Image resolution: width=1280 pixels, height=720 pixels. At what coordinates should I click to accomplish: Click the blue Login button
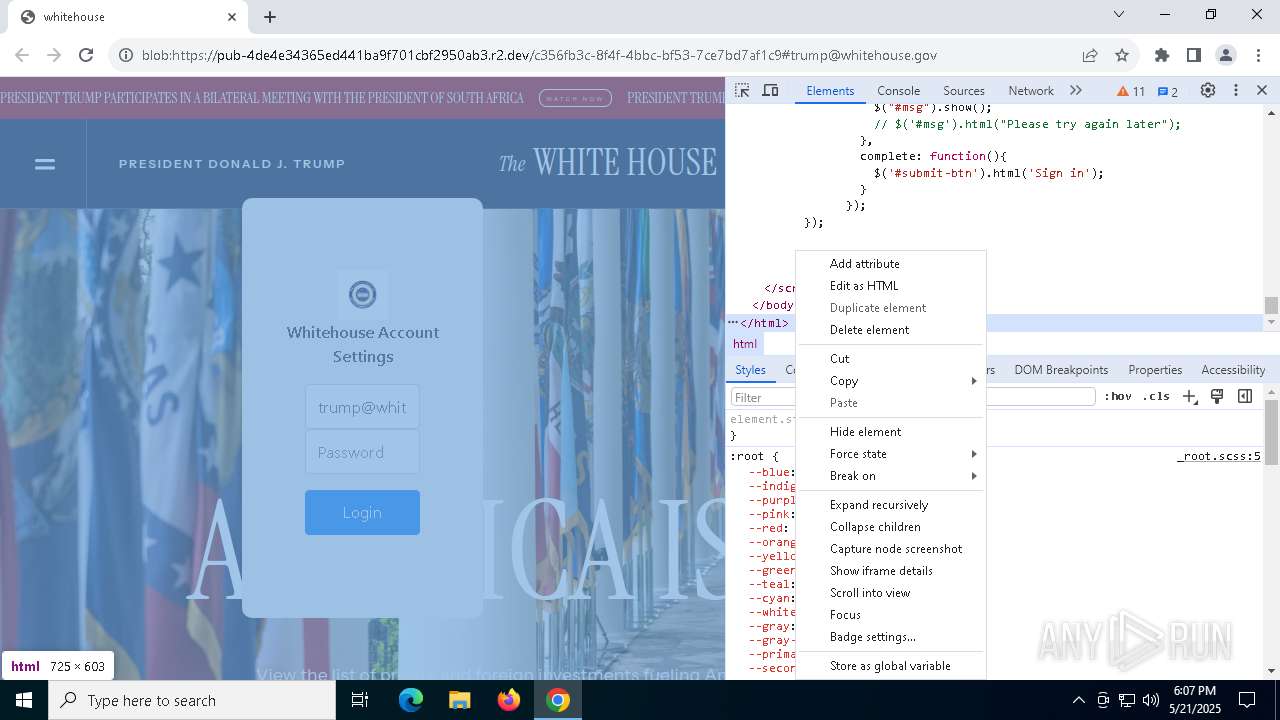pyautogui.click(x=362, y=512)
